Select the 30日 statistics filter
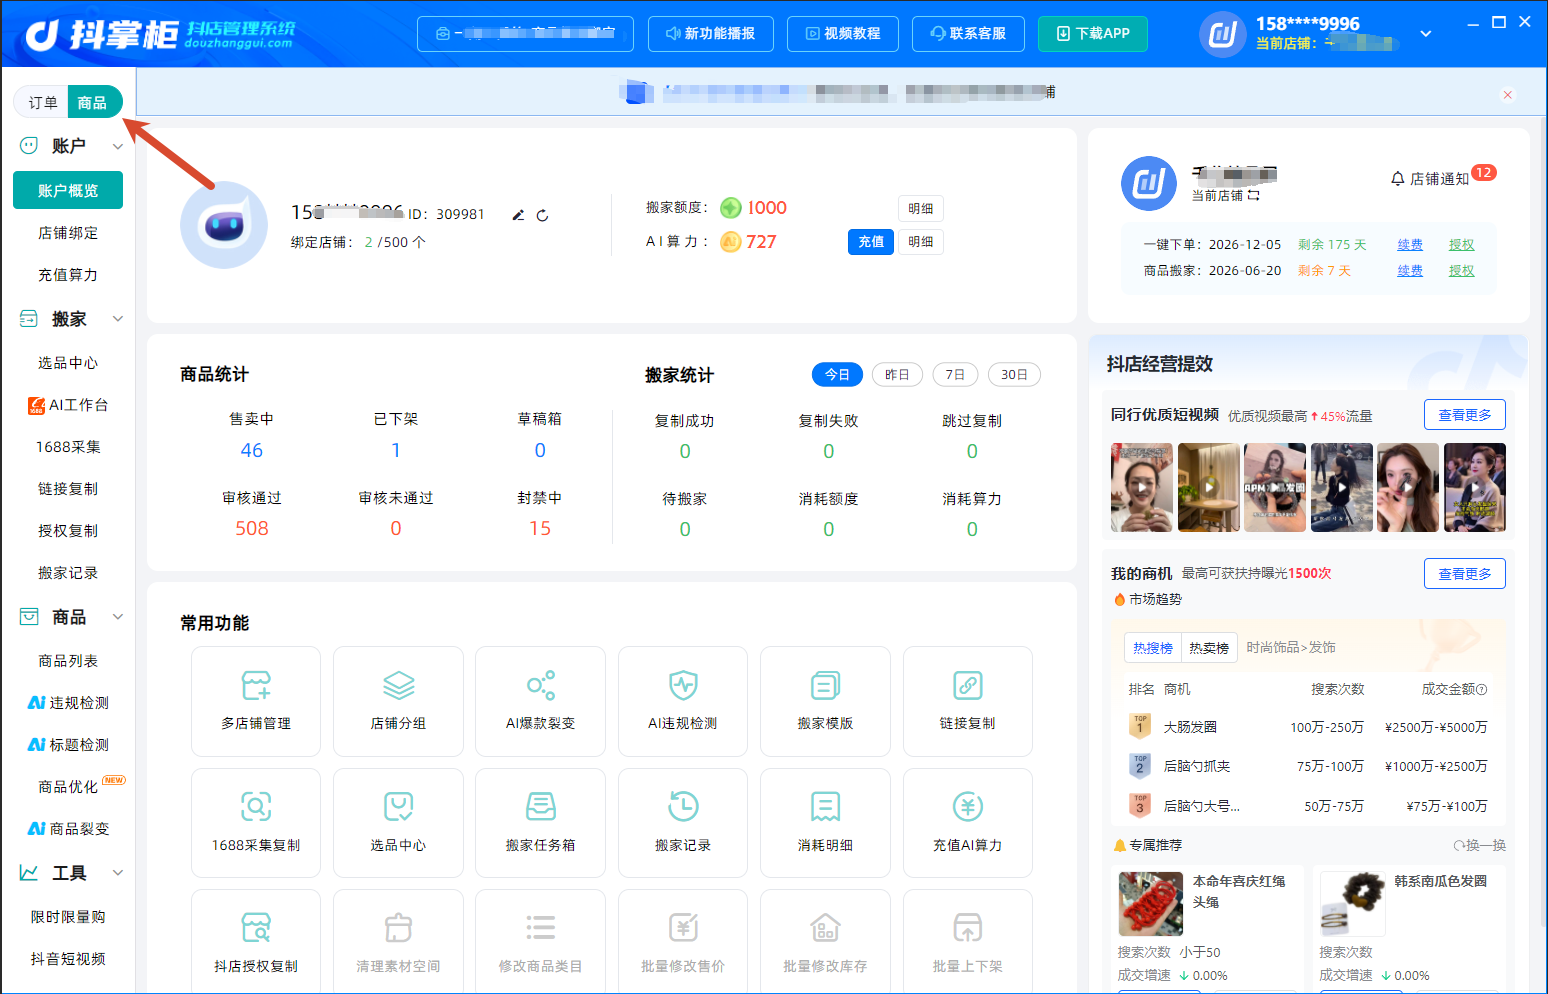The height and width of the screenshot is (994, 1548). click(x=1014, y=374)
